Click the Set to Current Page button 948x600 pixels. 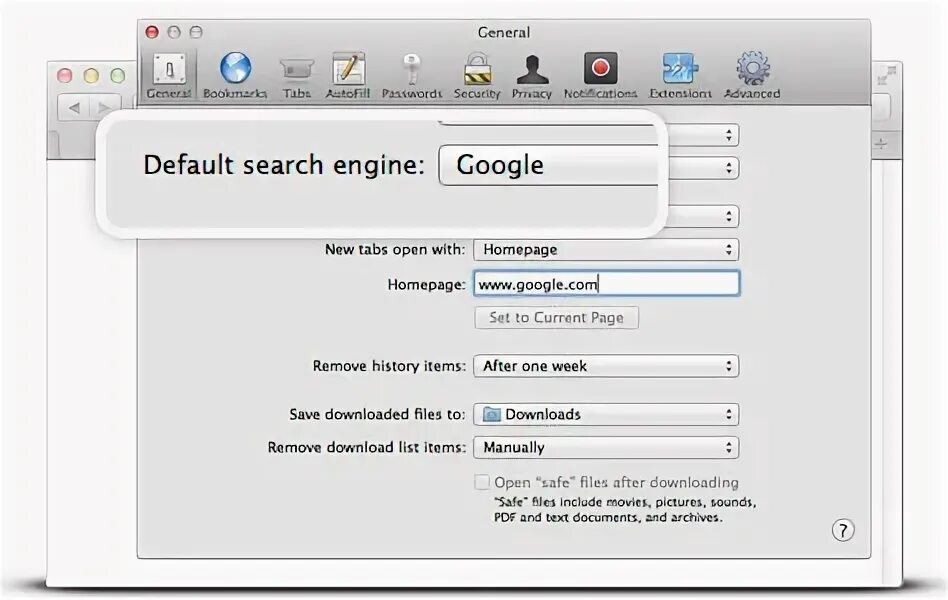(556, 318)
